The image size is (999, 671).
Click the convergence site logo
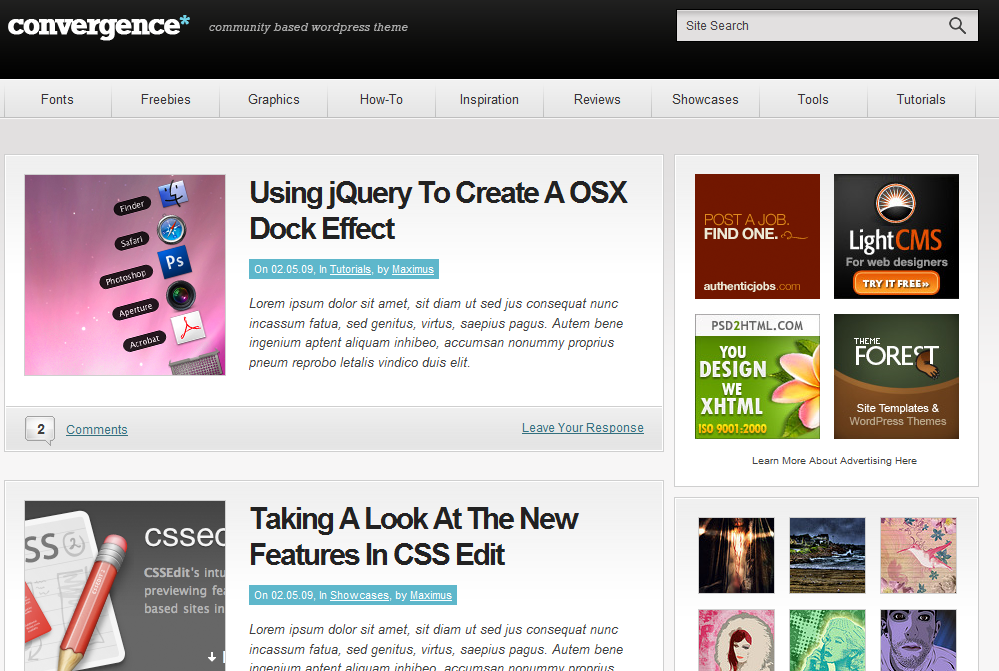(x=99, y=26)
